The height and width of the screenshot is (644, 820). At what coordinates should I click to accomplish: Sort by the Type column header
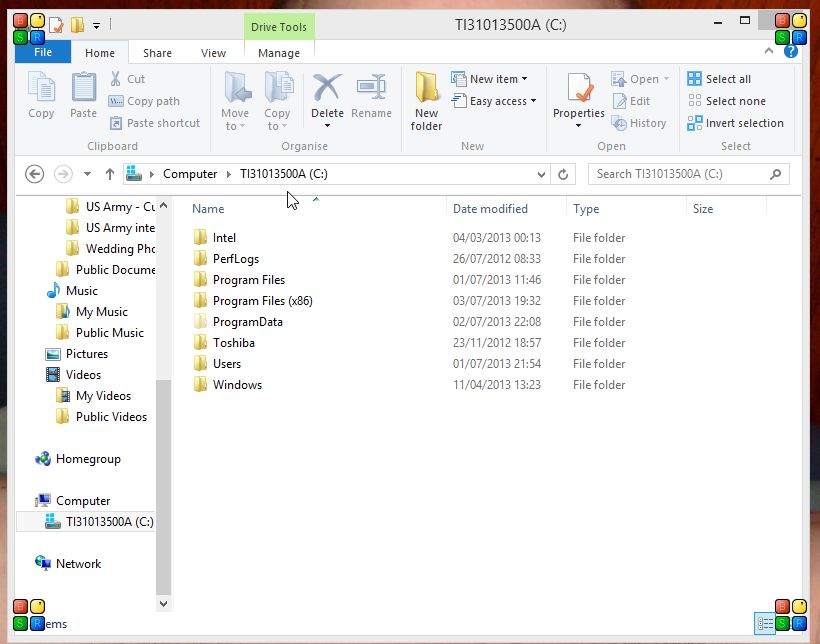click(x=586, y=209)
